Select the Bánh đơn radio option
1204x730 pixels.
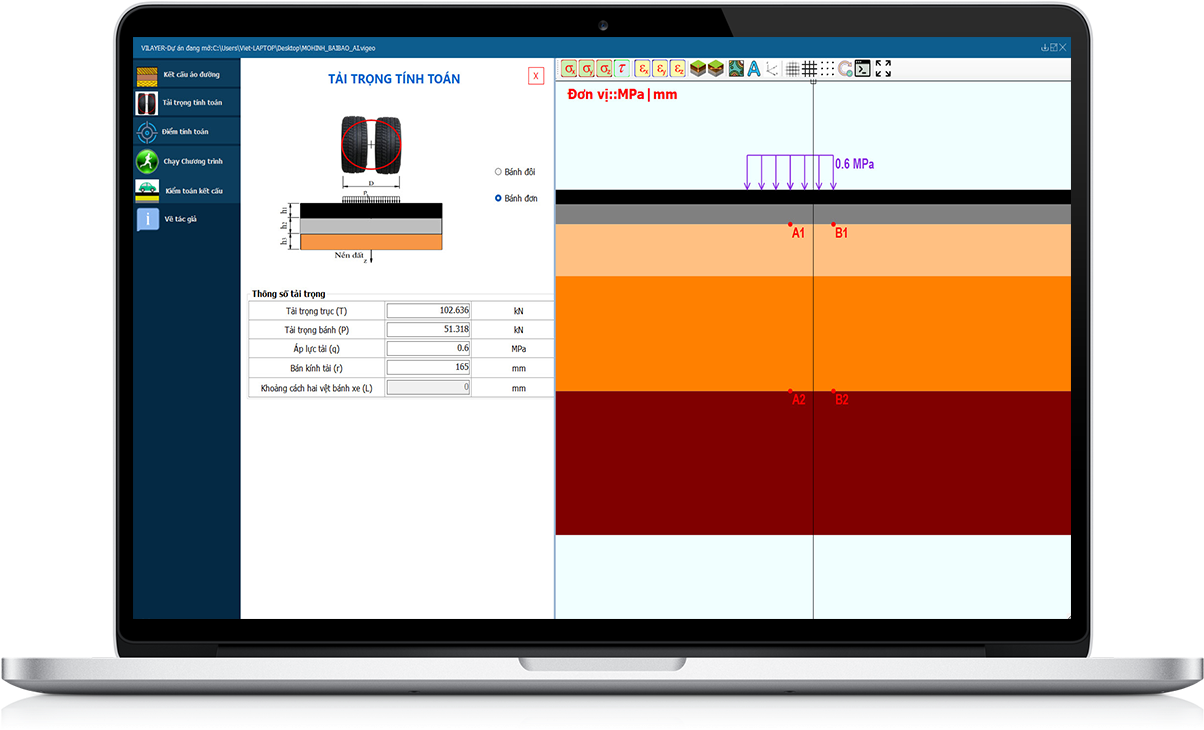tap(499, 198)
